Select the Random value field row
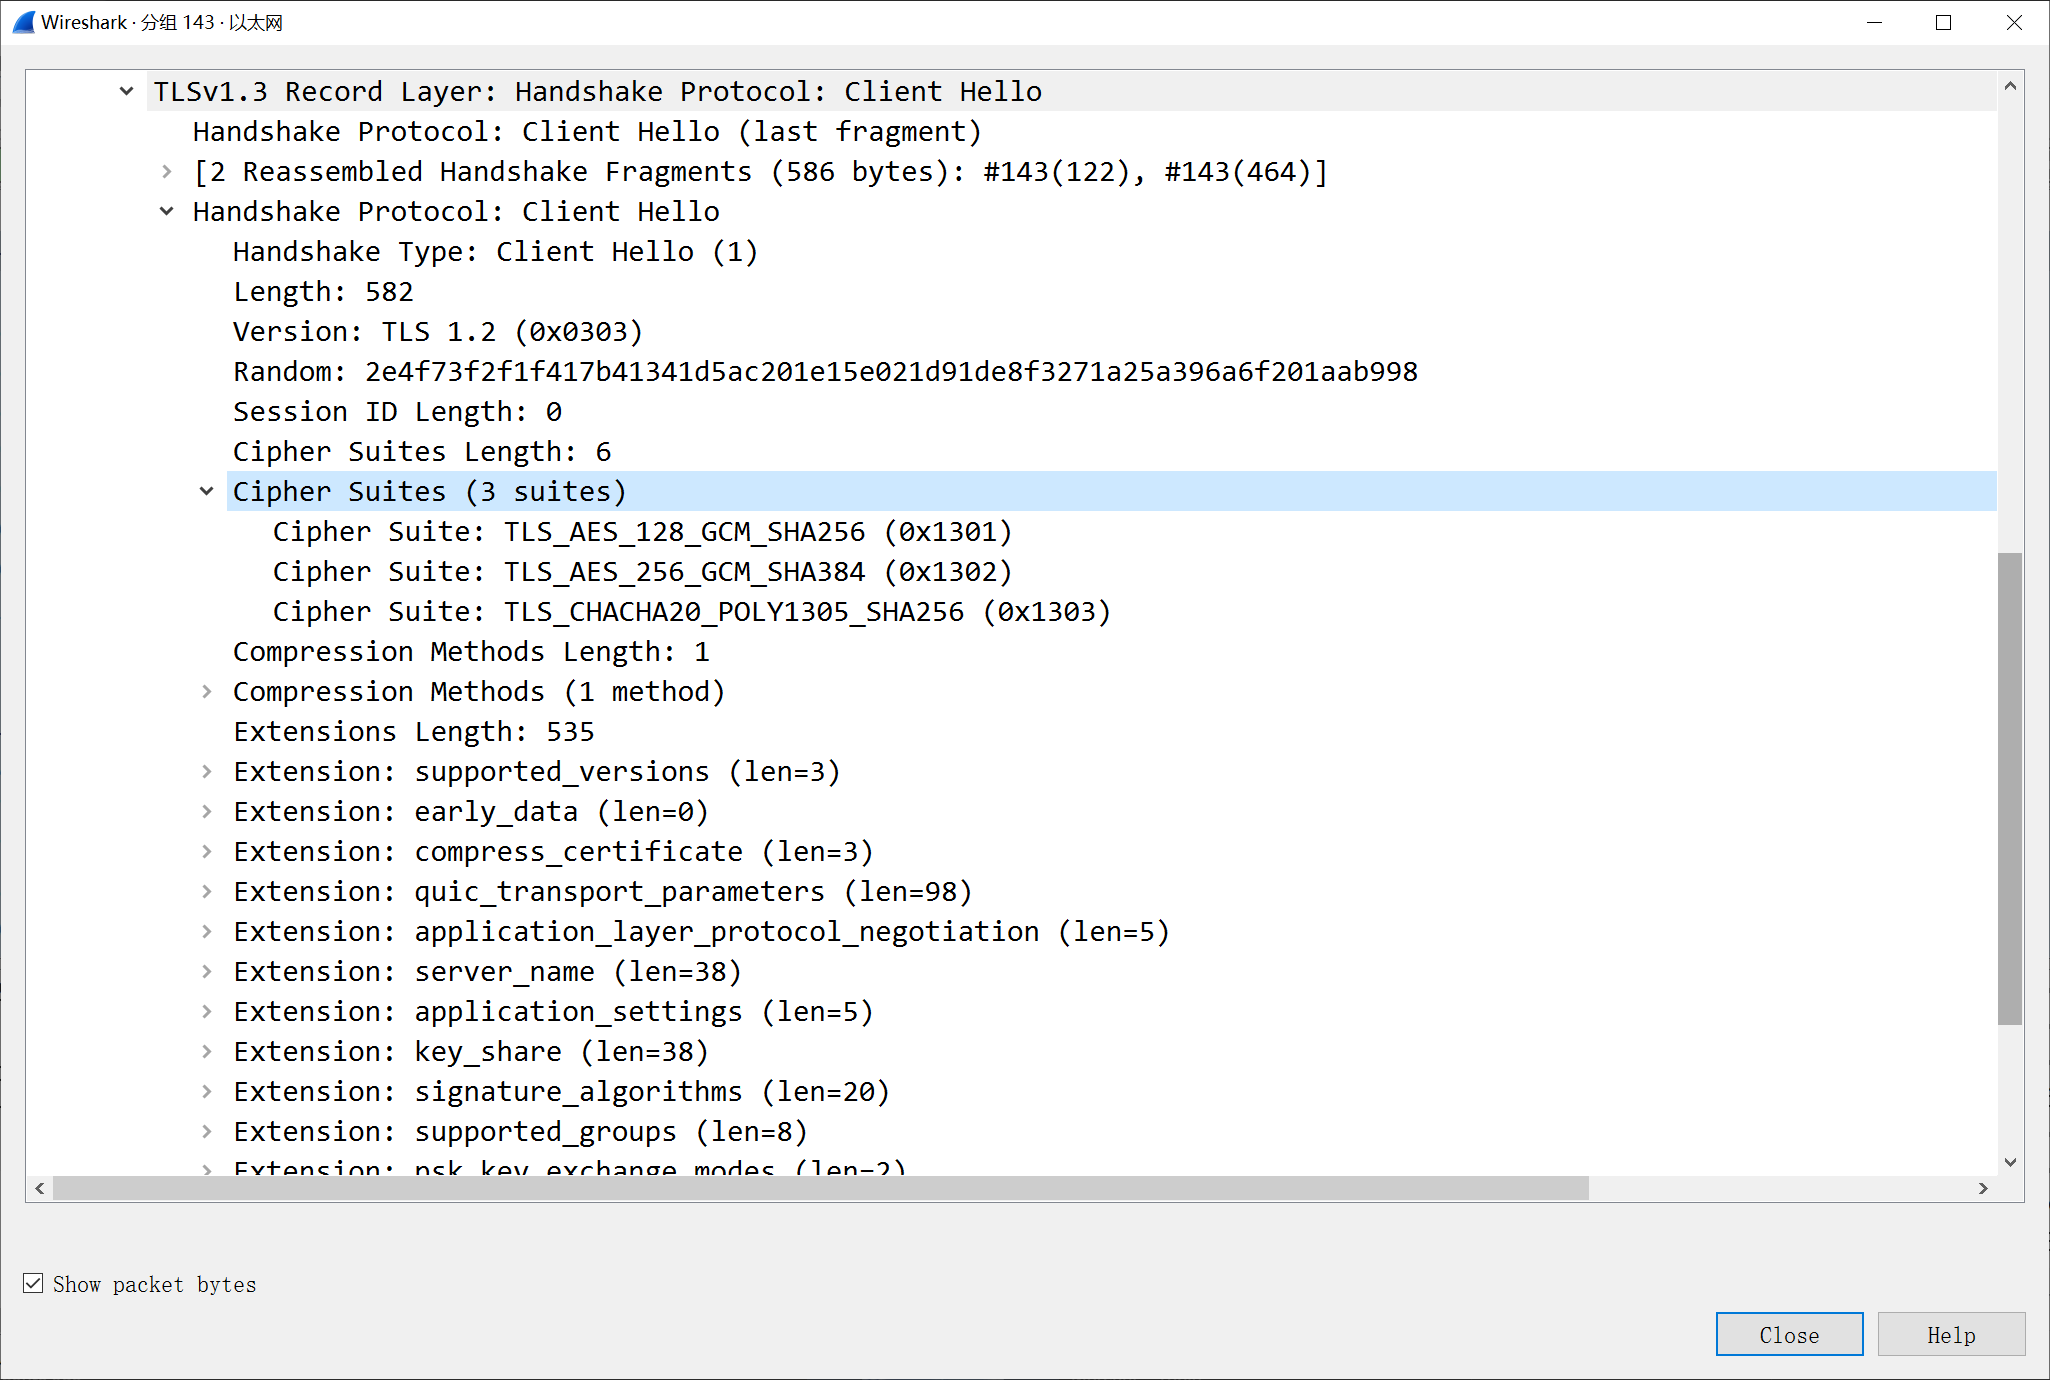Screen dimensions: 2050x1380 click(x=824, y=371)
